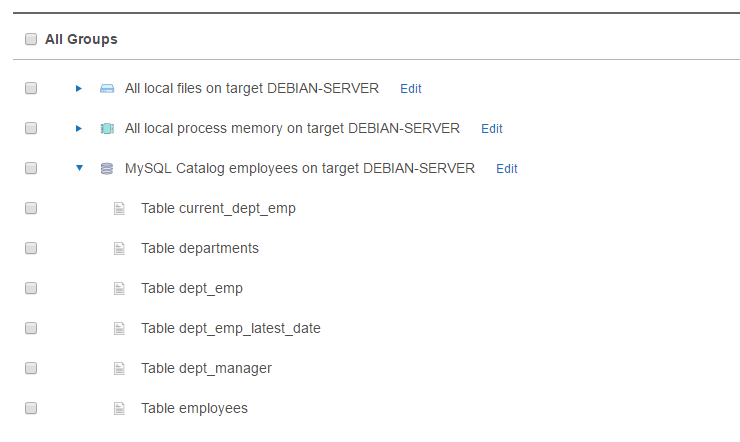Select checkbox for Table employees

(x=31, y=408)
